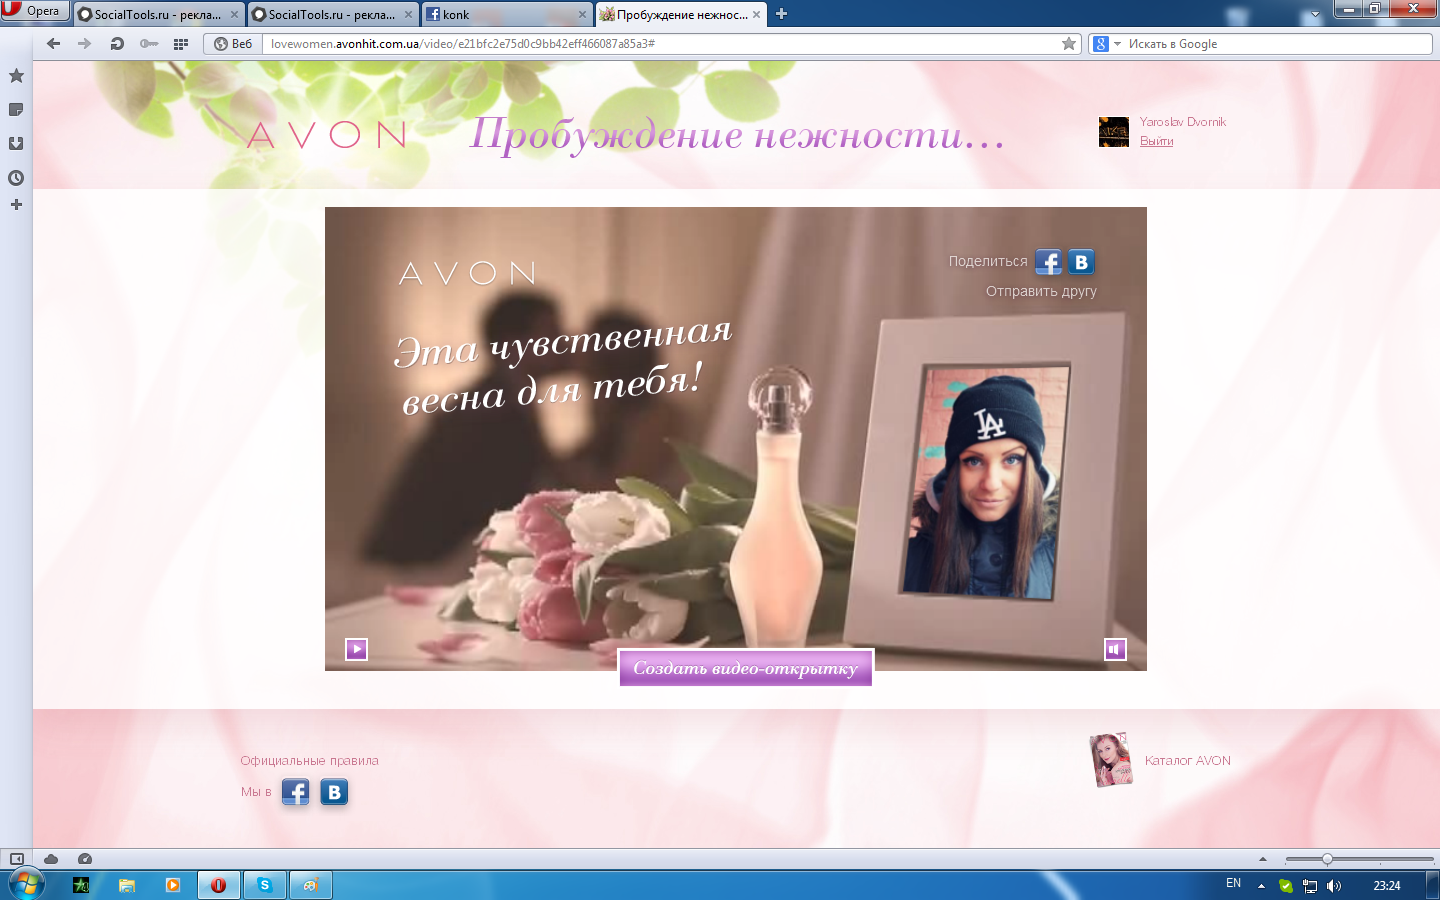Open Speed Dial grid icon
This screenshot has height=900, width=1440.
(181, 43)
